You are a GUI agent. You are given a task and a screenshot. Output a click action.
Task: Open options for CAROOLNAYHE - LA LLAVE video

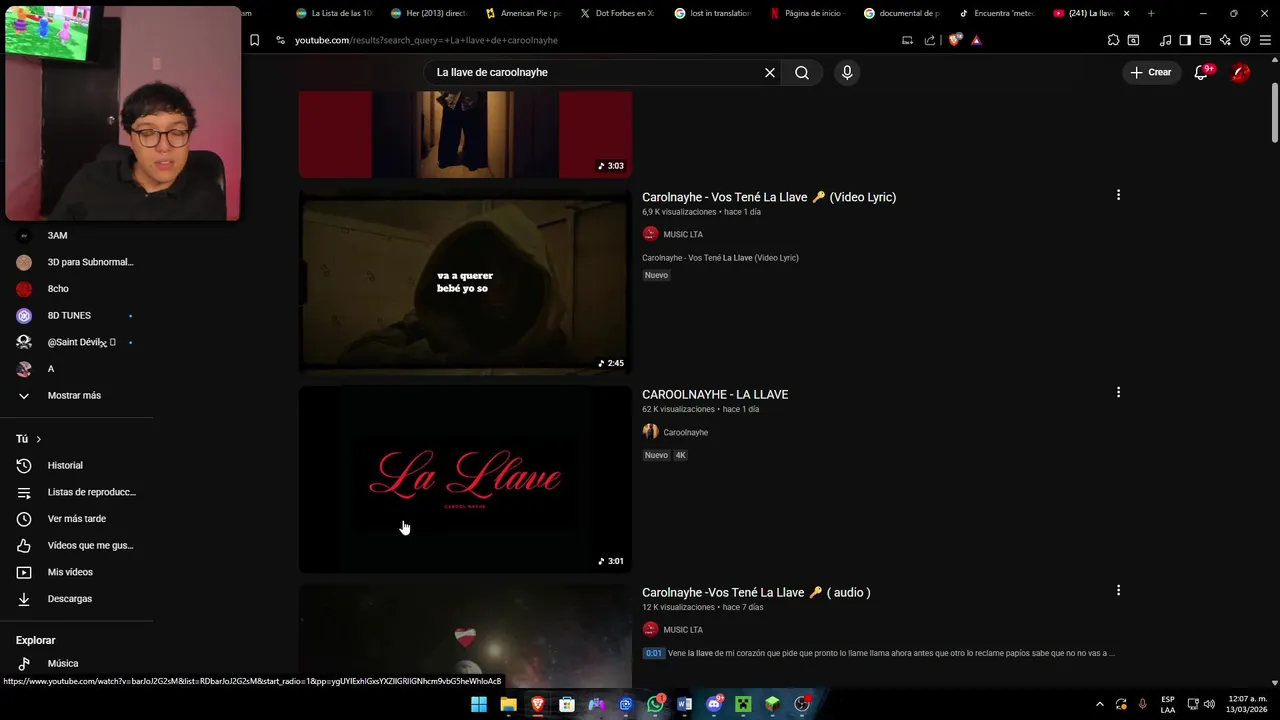point(1118,392)
